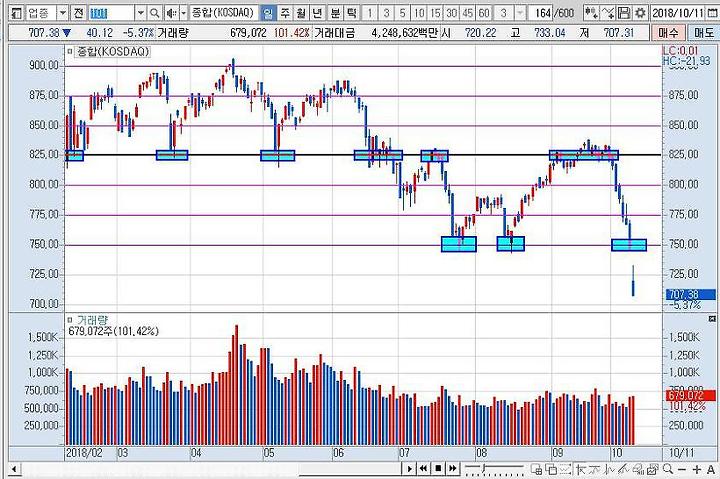Click the add line overlay icon
This screenshot has height=479, width=720.
607,13
